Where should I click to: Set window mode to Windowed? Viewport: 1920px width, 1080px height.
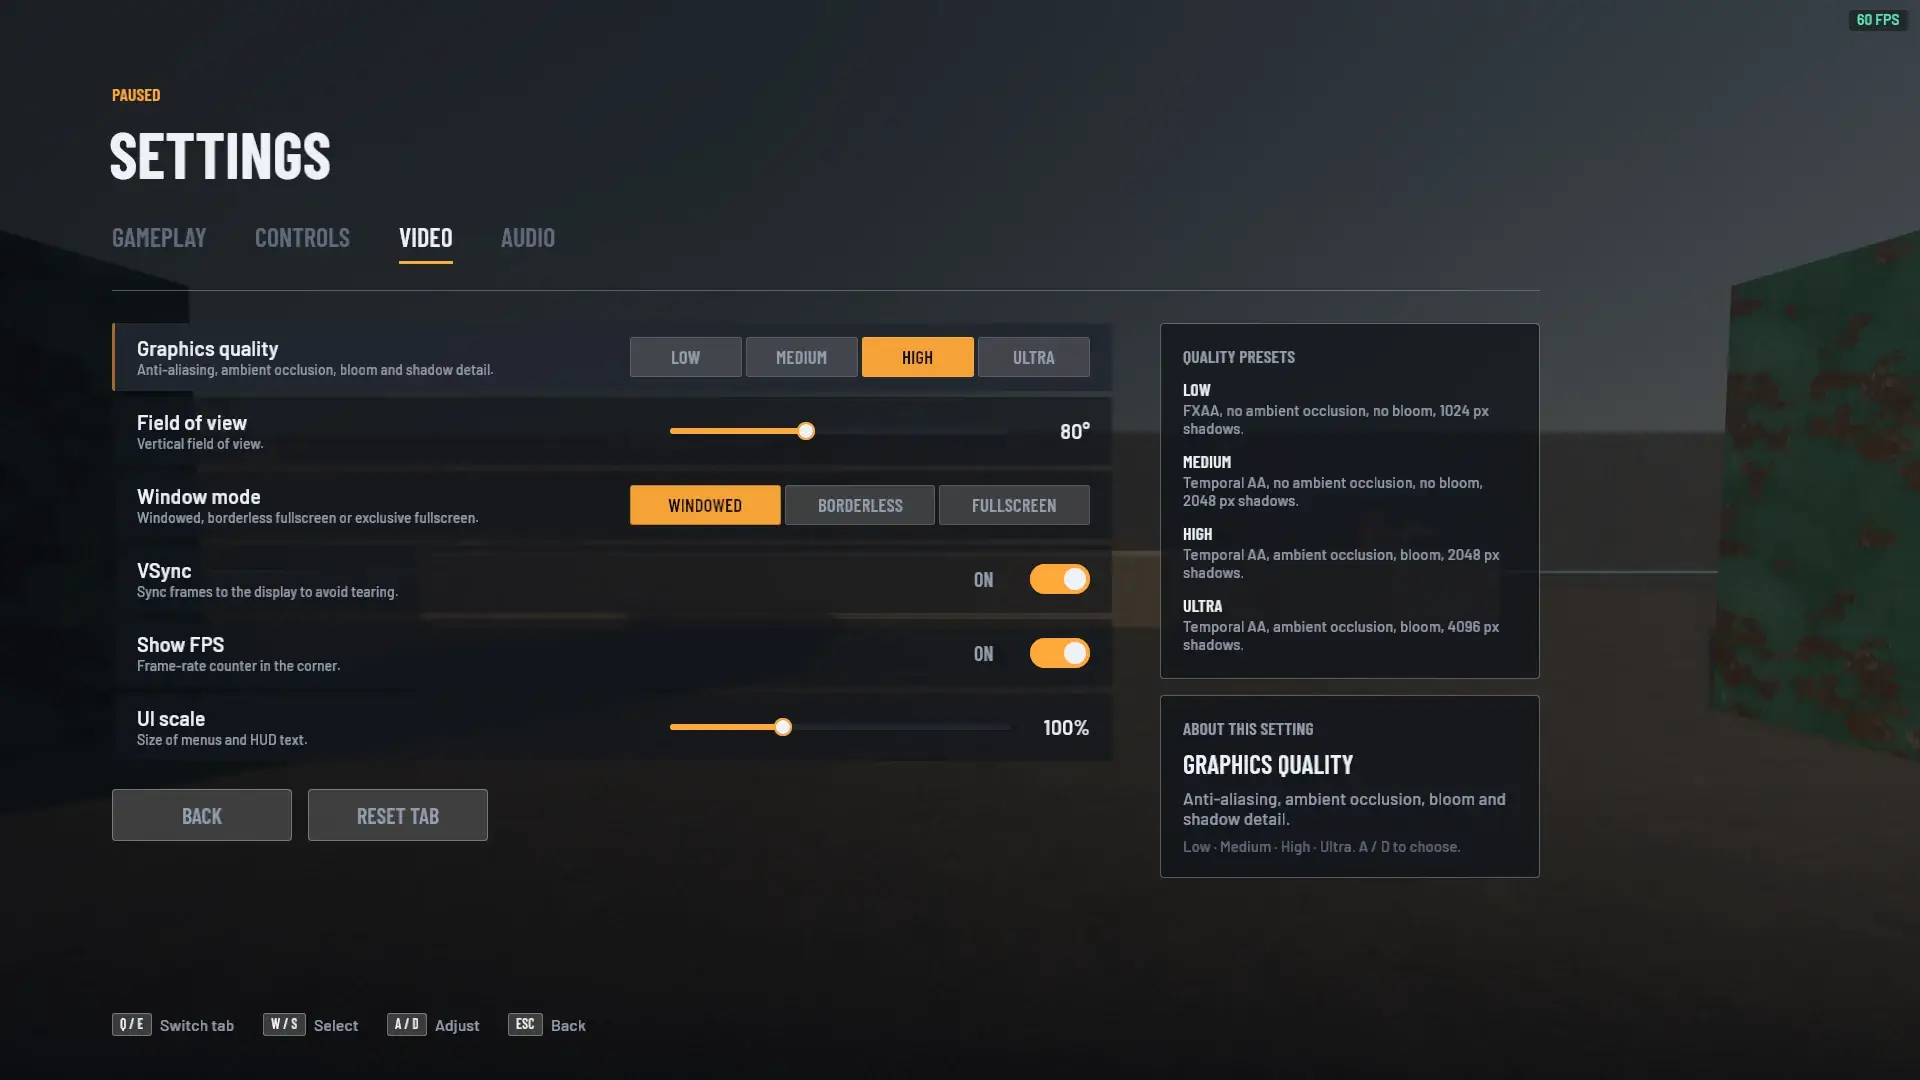click(x=705, y=505)
